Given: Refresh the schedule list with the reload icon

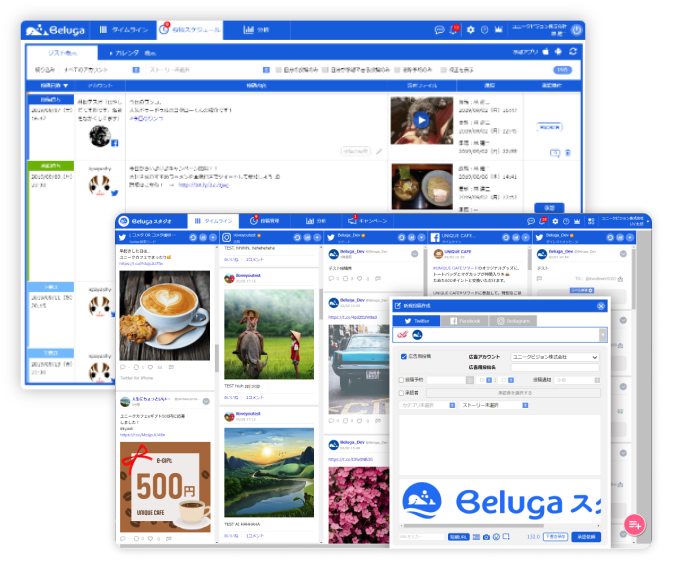Looking at the screenshot, I should coord(573,52).
